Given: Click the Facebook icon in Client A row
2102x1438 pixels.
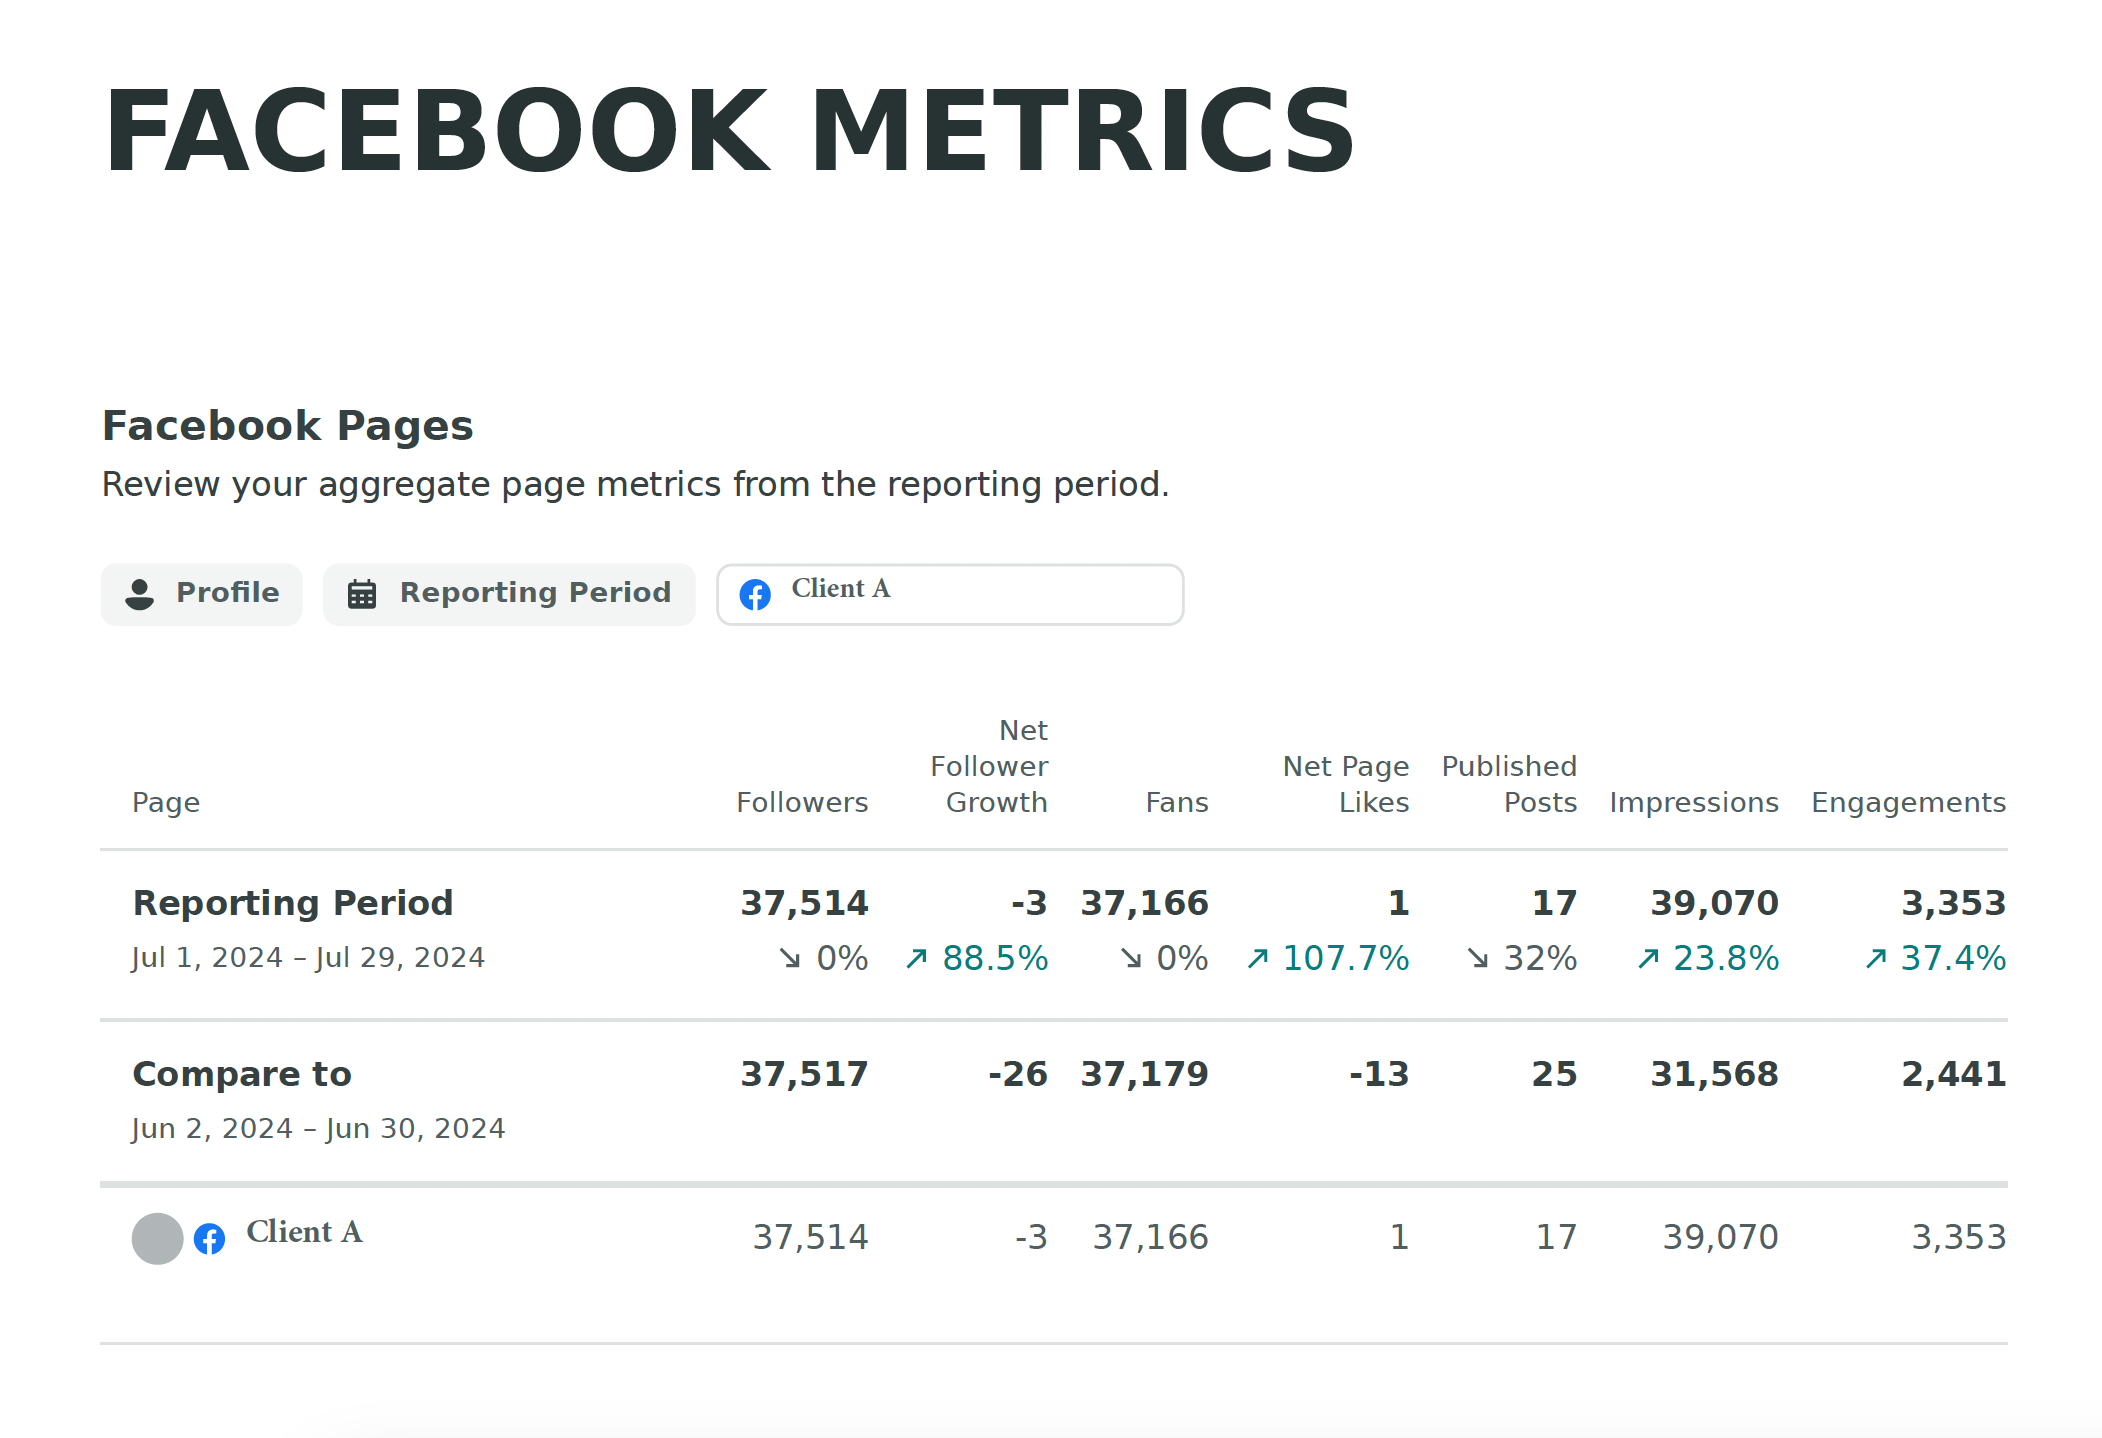Looking at the screenshot, I should [x=209, y=1239].
